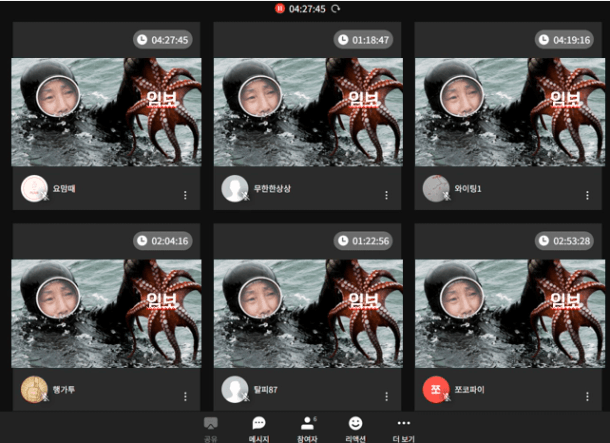Click the name text 쪼코파이
The width and height of the screenshot is (610, 443).
pyautogui.click(x=470, y=390)
